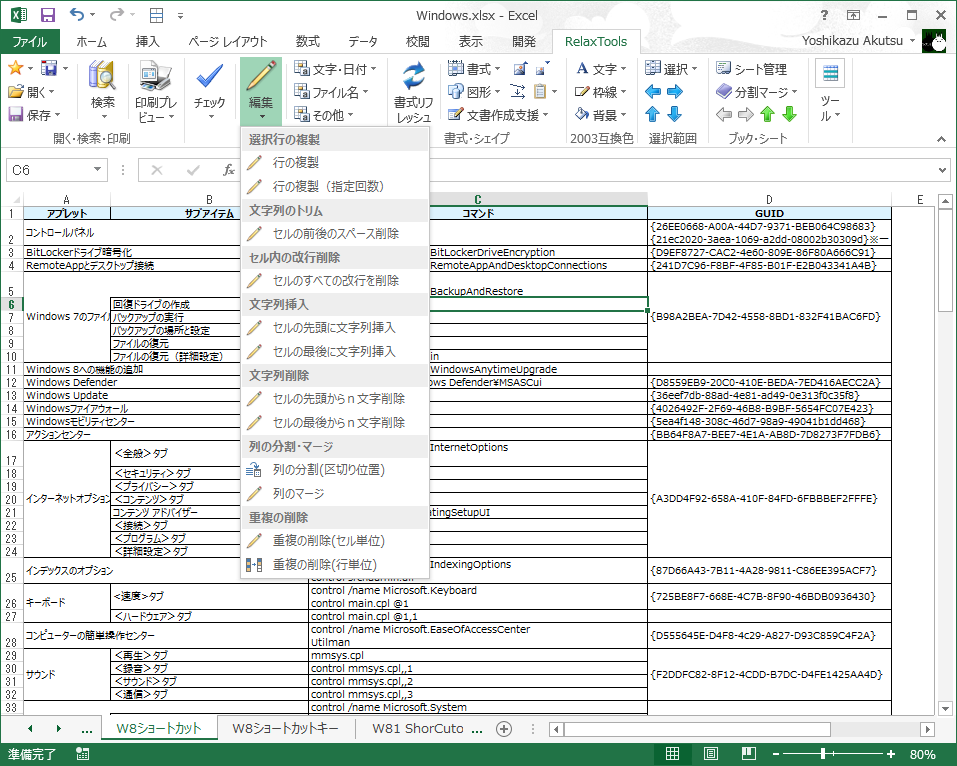Open the 選択 dropdown
The height and width of the screenshot is (766, 957).
[x=671, y=69]
